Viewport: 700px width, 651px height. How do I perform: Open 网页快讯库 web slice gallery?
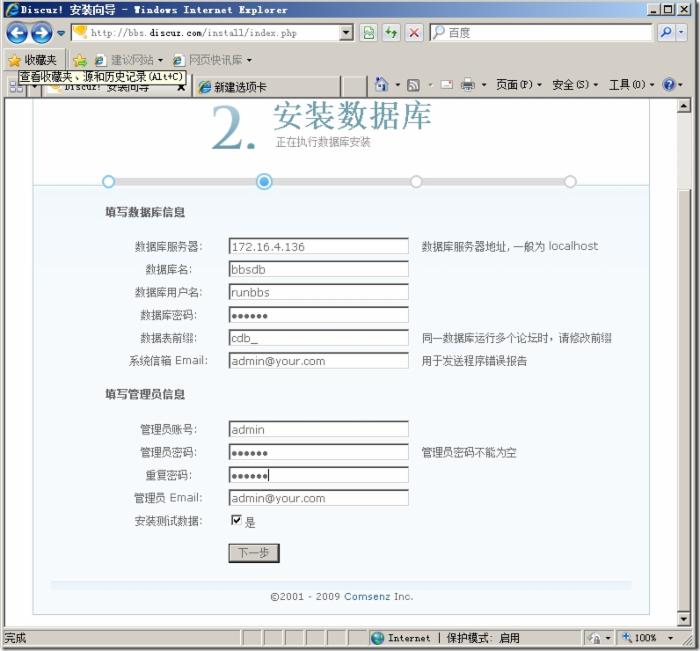pos(212,60)
